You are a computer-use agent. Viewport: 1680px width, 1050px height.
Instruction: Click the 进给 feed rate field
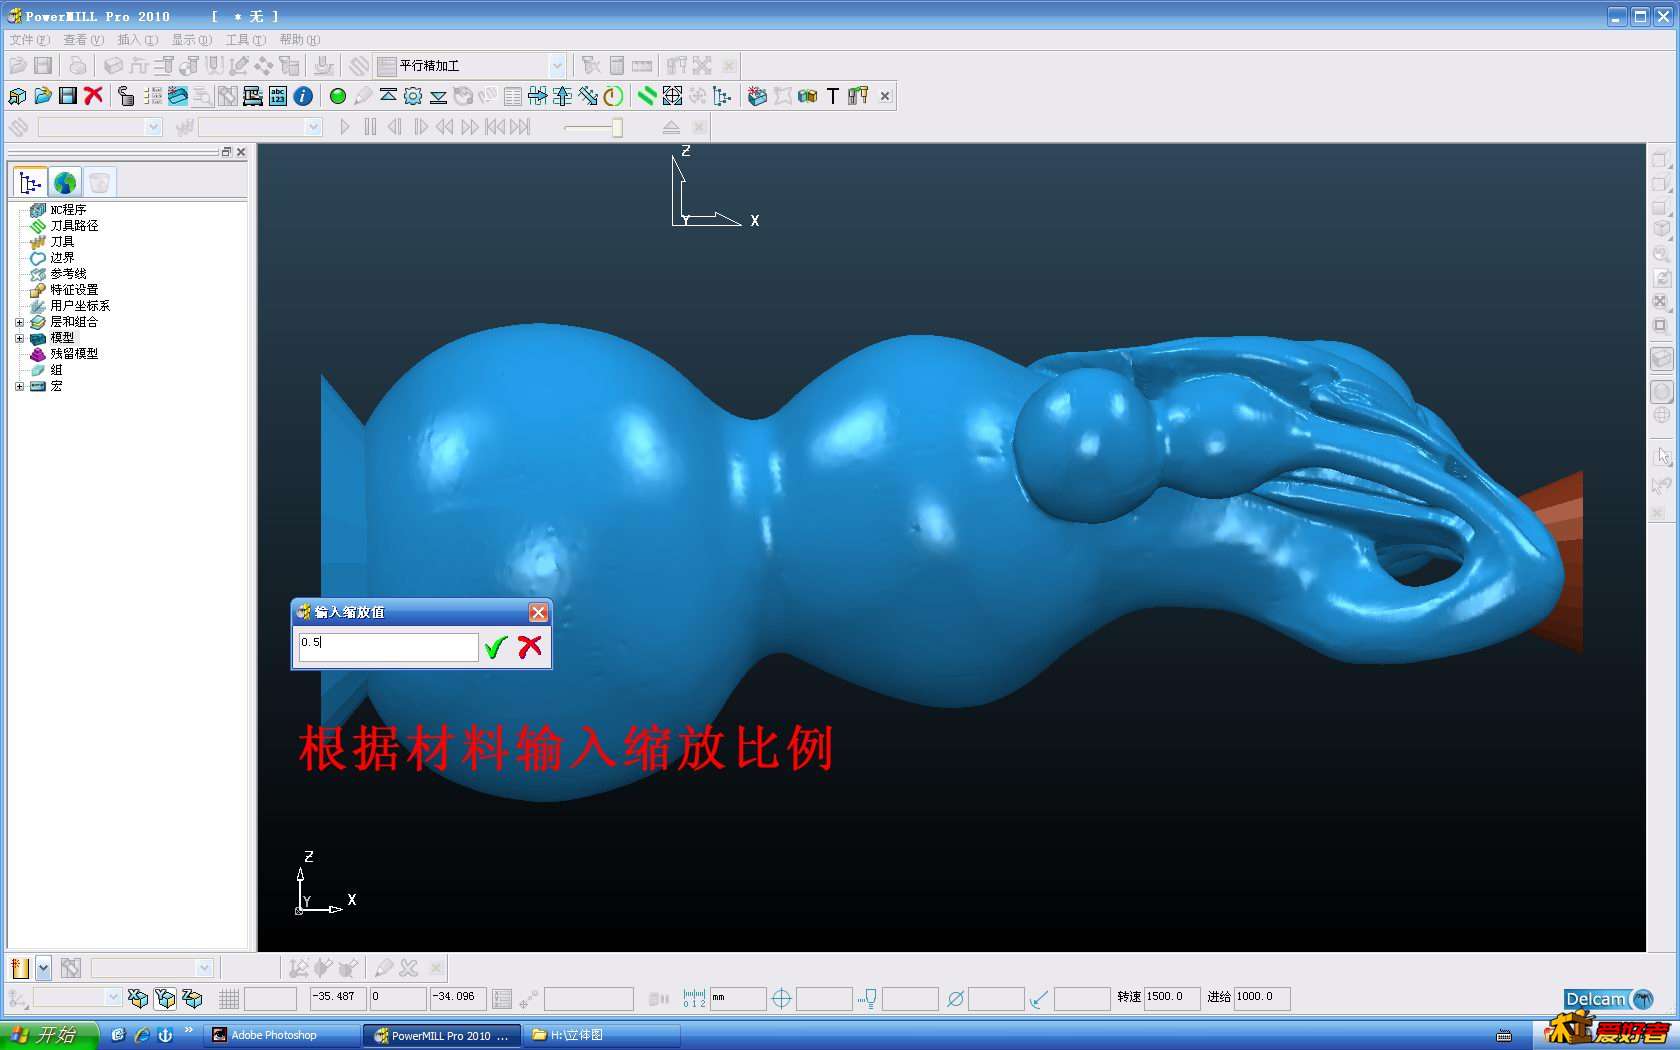pos(1262,997)
